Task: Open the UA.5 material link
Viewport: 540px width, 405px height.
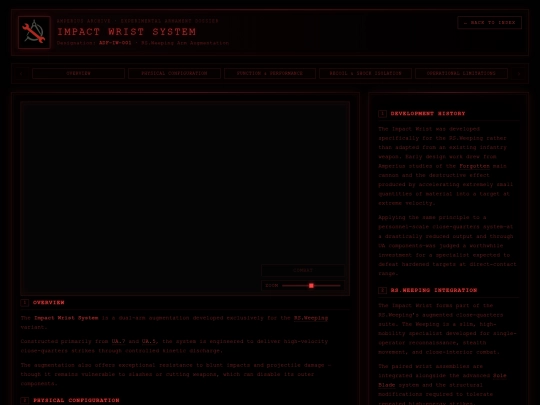Action: [x=149, y=341]
